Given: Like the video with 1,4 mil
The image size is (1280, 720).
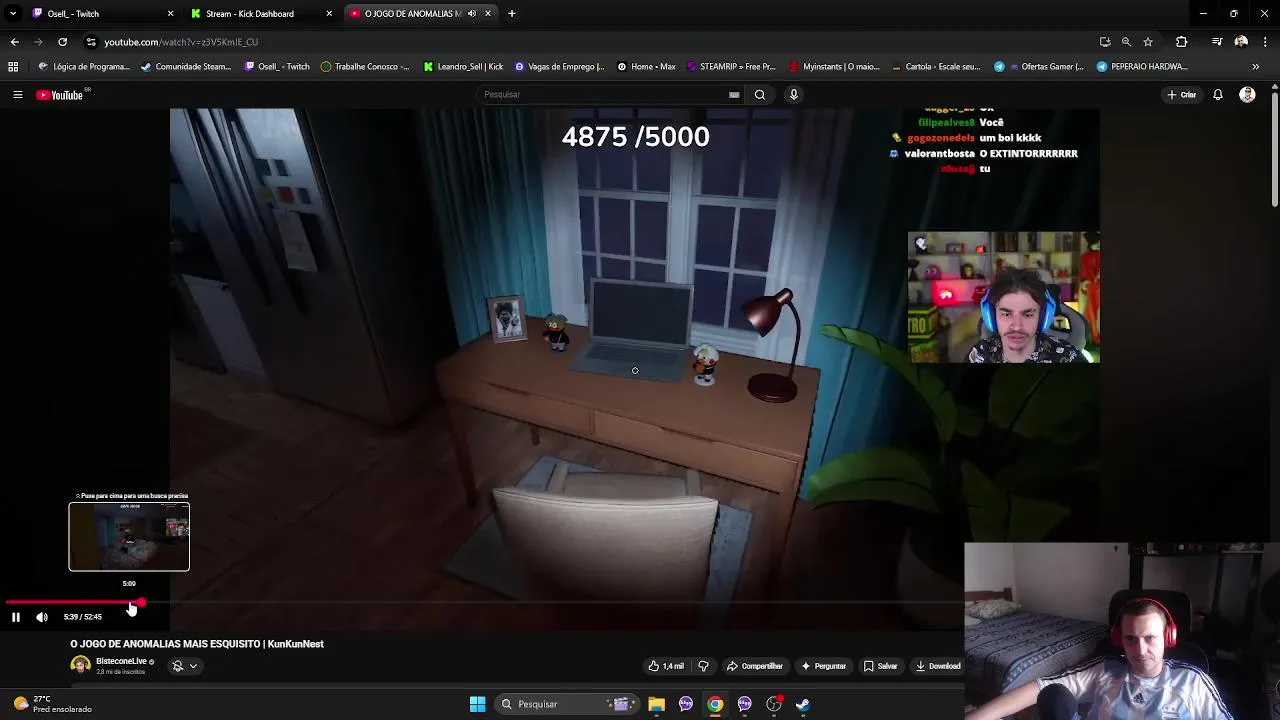Looking at the screenshot, I should click(x=666, y=666).
